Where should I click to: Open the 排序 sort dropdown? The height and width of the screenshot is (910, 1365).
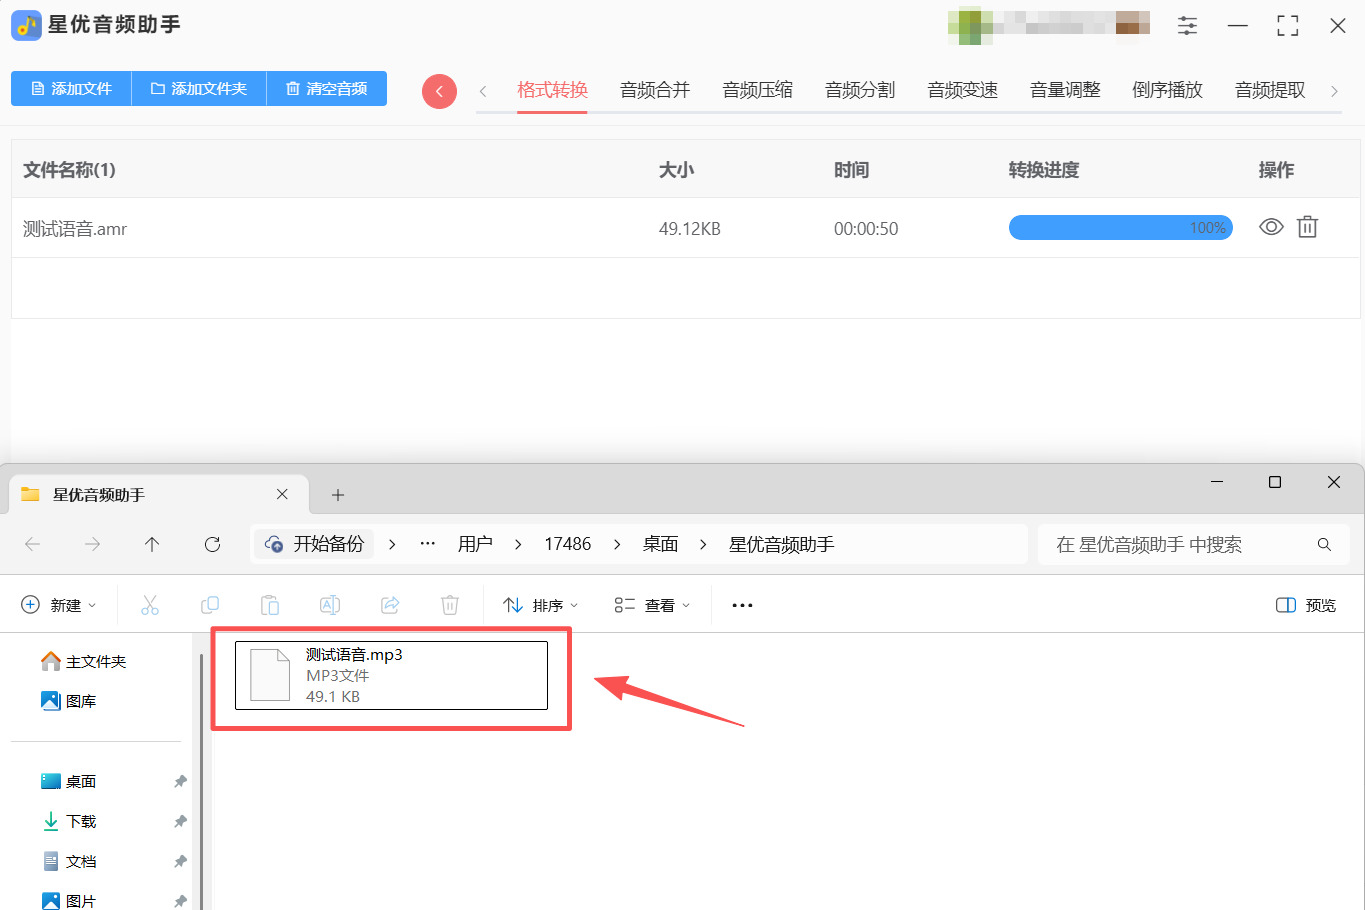click(x=541, y=605)
